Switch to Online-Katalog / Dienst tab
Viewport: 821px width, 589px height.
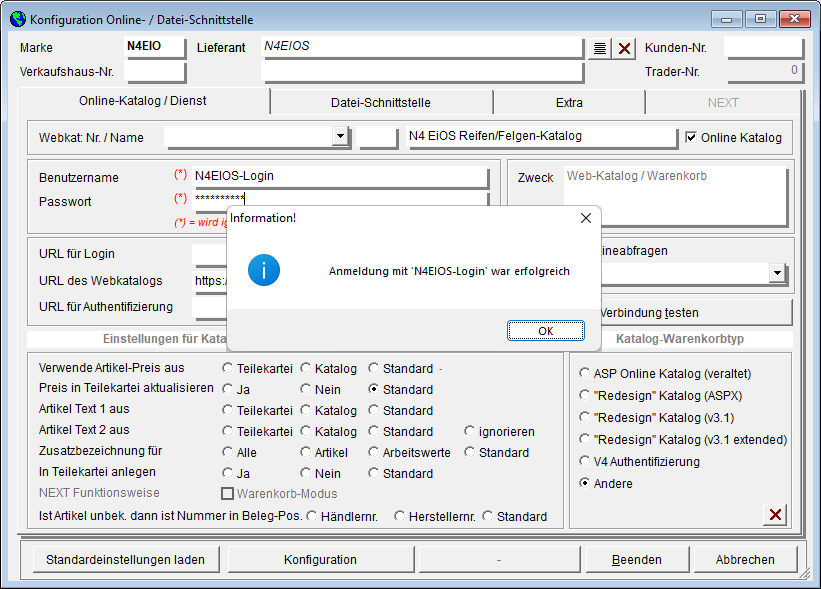(143, 101)
